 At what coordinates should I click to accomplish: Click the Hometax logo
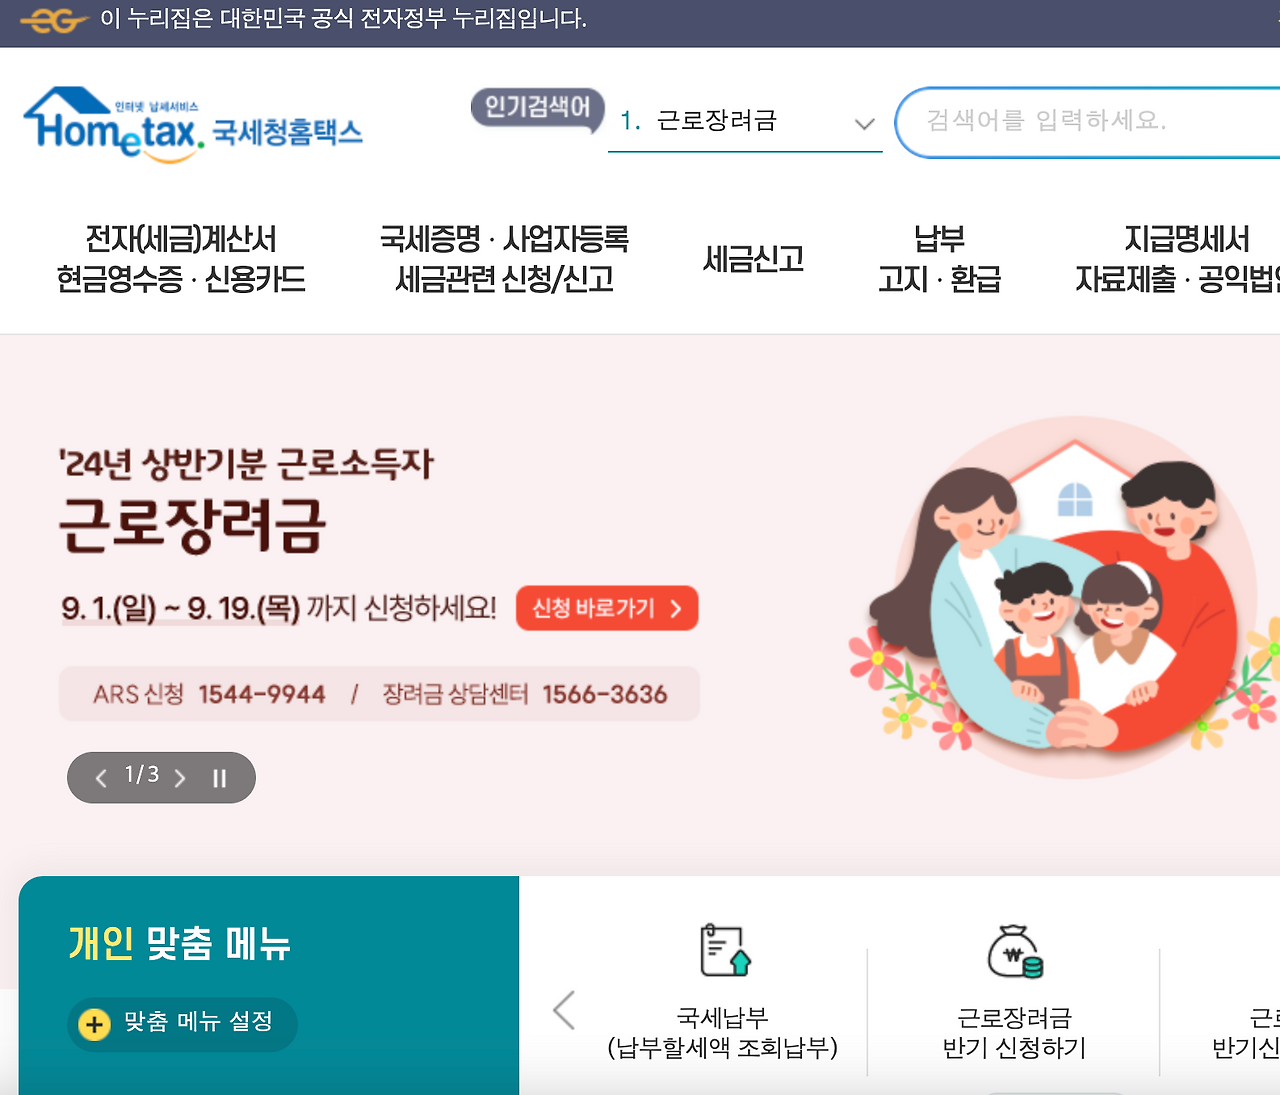(x=193, y=125)
